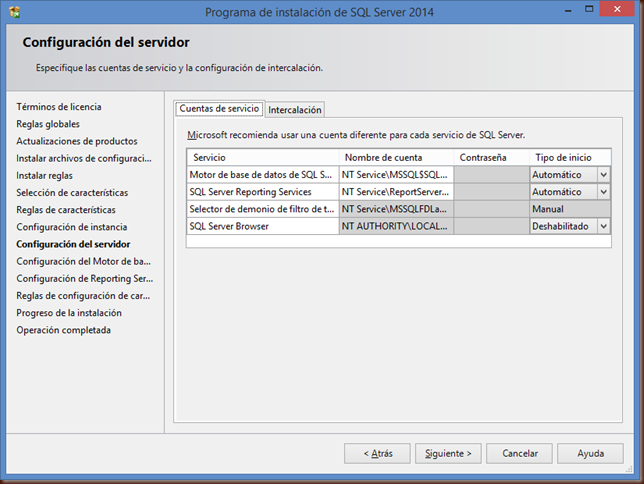Switch to the Intercalación tab
Viewport: 644px width, 484px height.
pyautogui.click(x=294, y=110)
